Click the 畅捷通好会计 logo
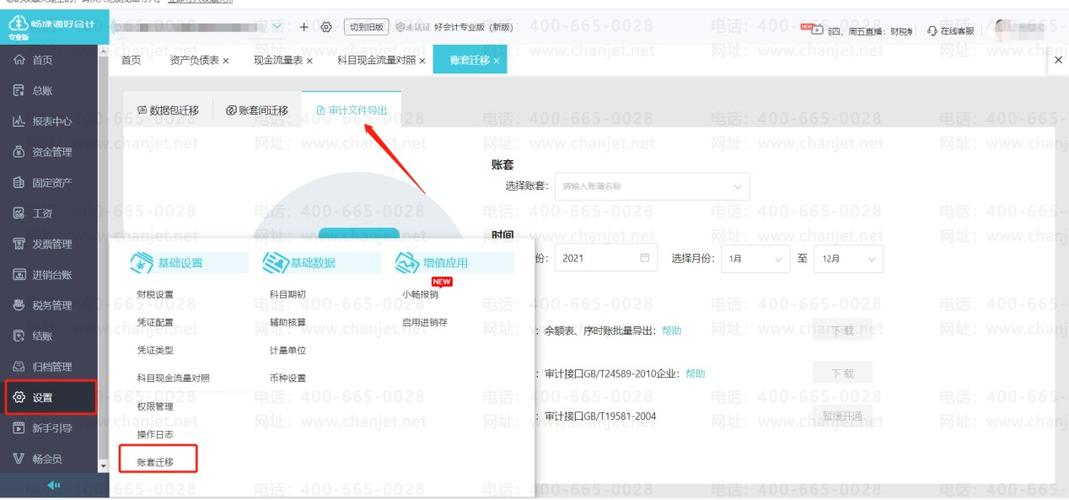The width and height of the screenshot is (1069, 500). (52, 28)
